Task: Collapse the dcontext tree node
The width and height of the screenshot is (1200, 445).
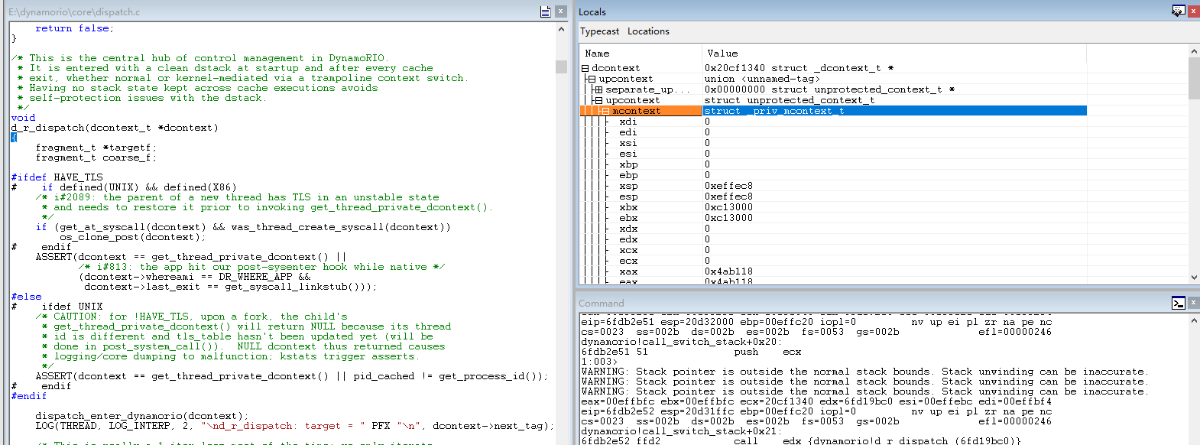Action: (x=585, y=68)
